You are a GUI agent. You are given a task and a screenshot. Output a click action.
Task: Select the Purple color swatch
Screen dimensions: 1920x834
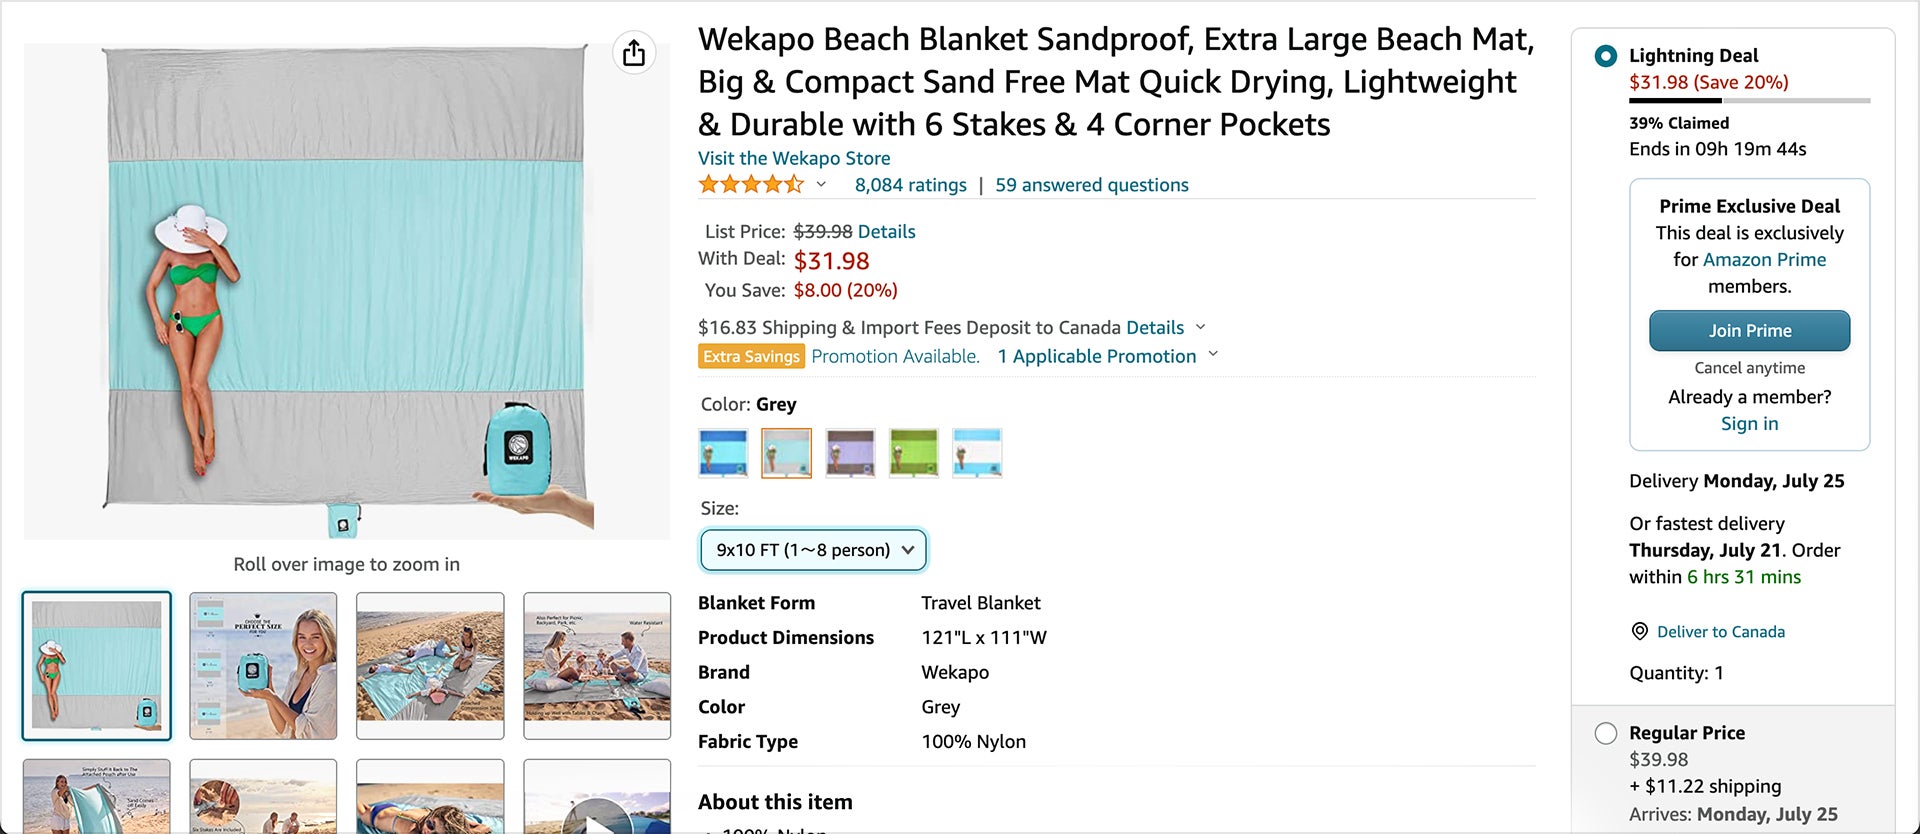pos(849,452)
